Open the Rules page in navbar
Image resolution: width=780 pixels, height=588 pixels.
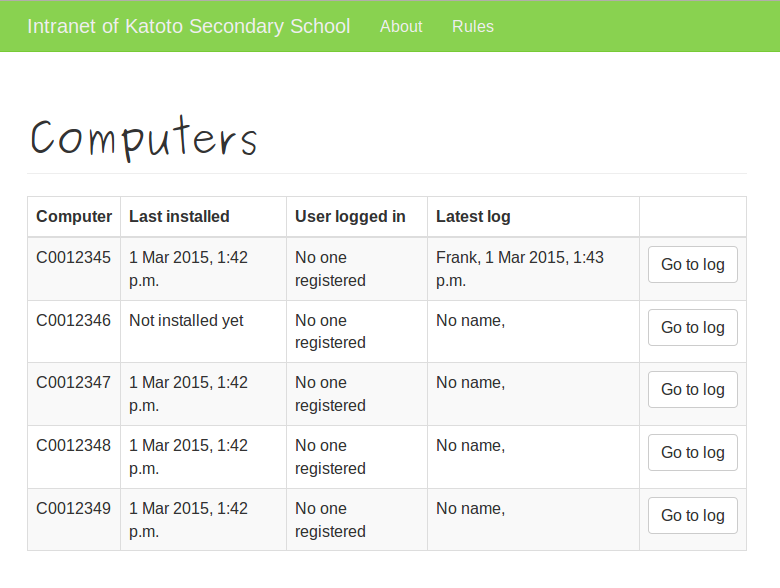point(472,26)
